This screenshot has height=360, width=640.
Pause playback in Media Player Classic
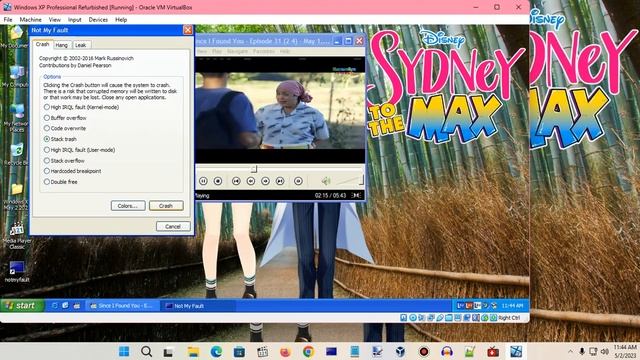coord(203,181)
